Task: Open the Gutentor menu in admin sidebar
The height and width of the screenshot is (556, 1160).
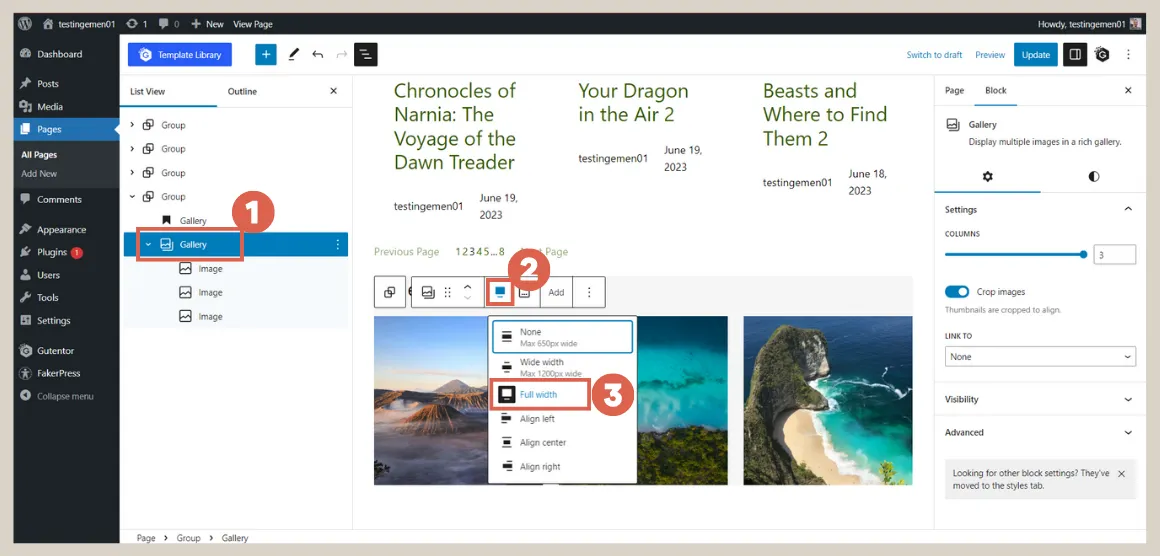Action: [55, 350]
